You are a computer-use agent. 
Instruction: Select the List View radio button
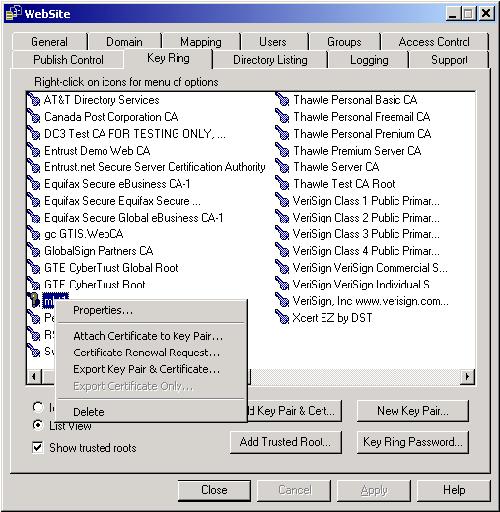click(x=38, y=425)
